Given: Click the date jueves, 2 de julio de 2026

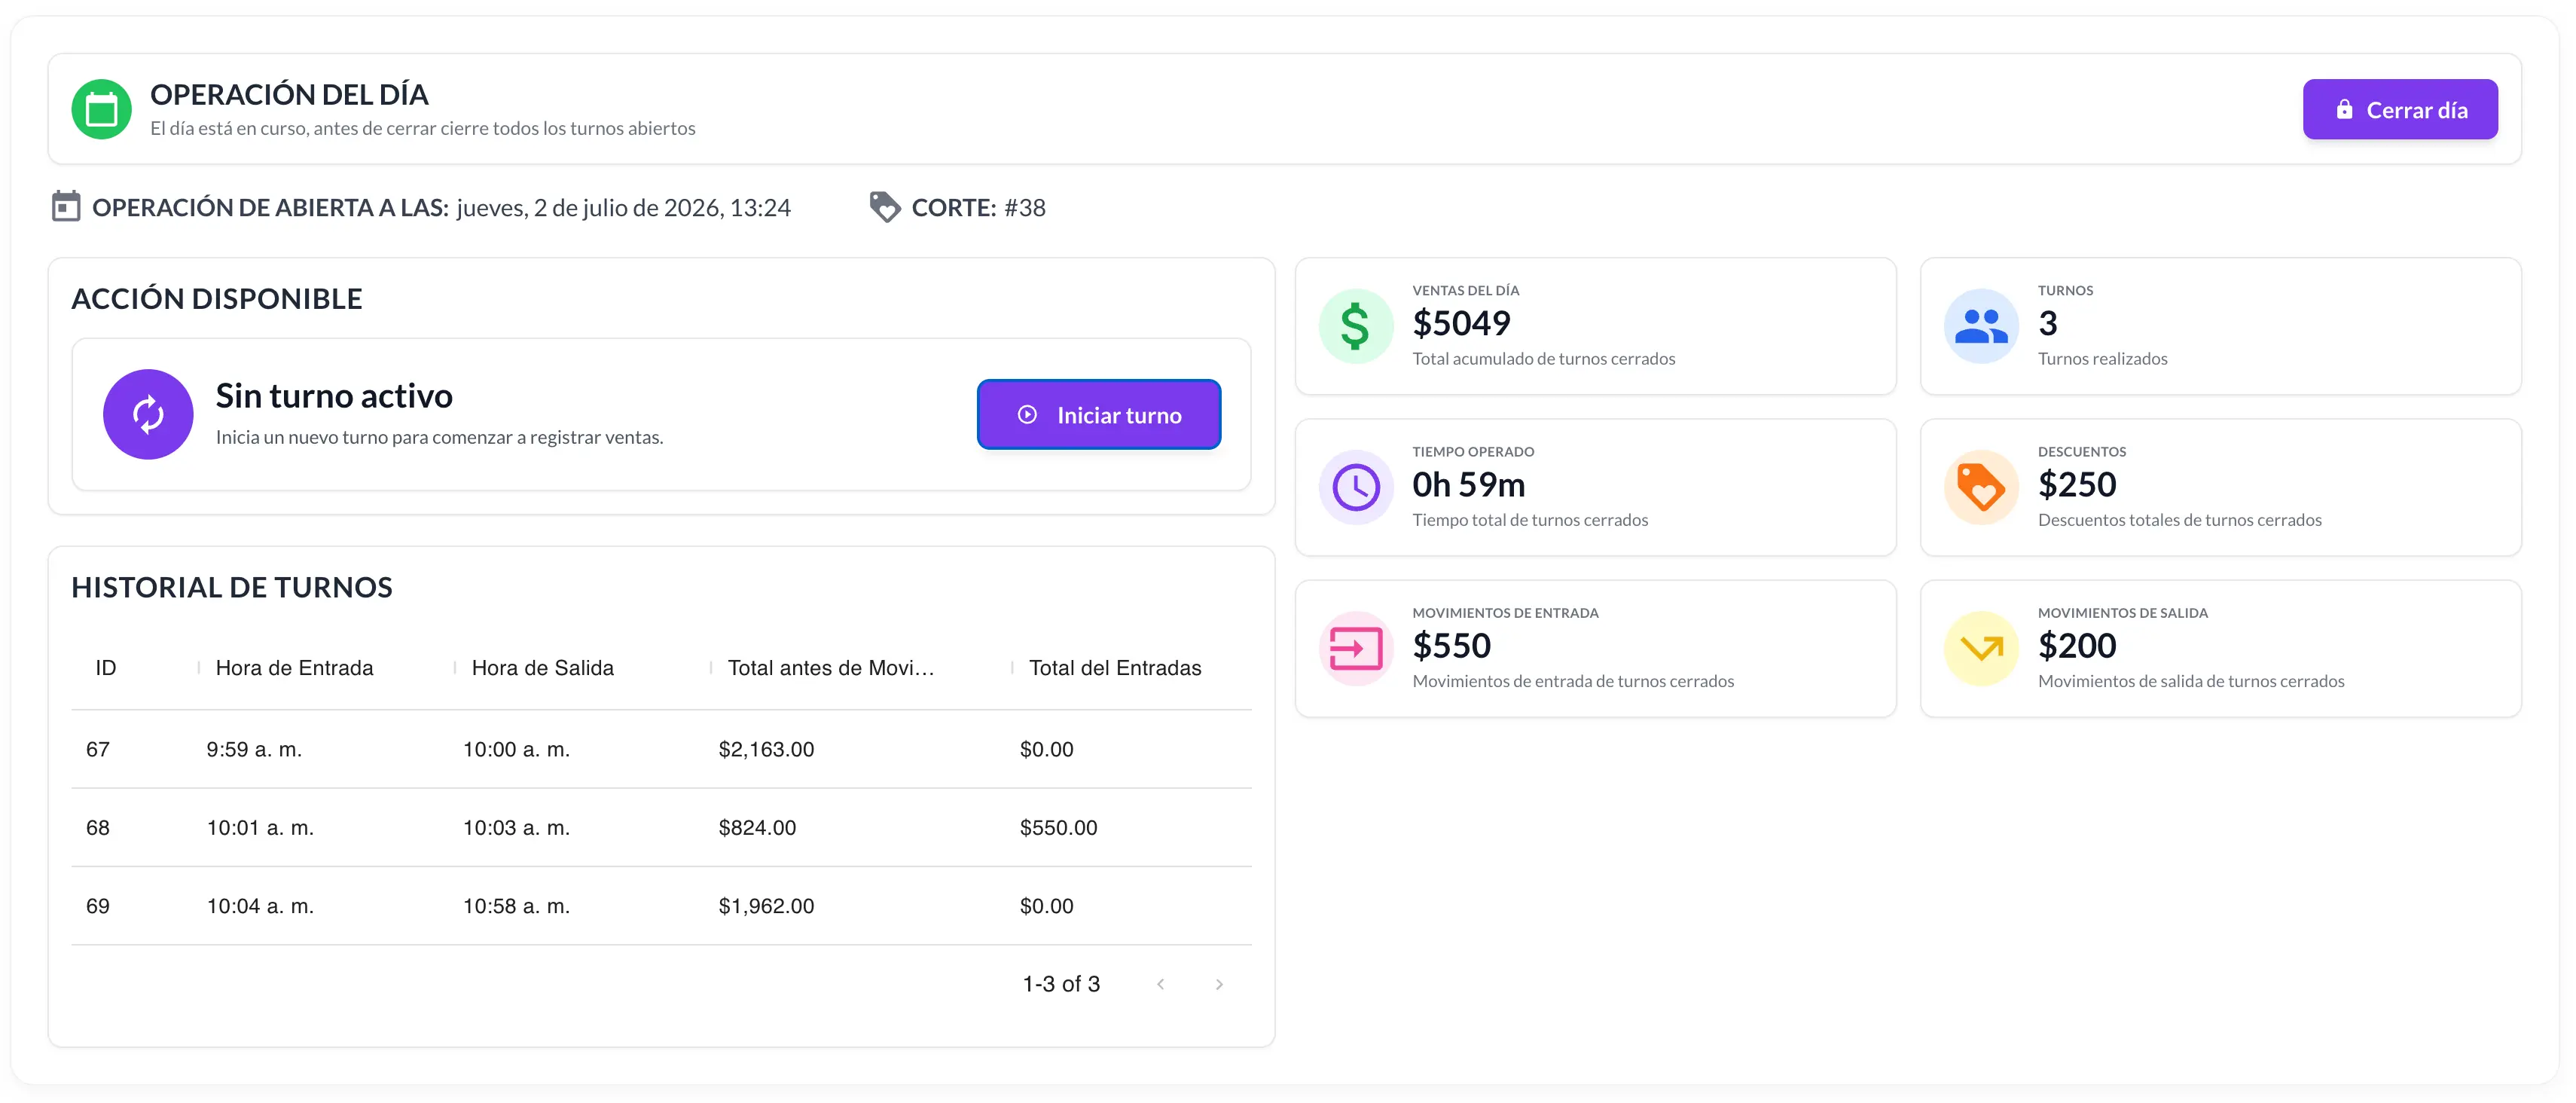Looking at the screenshot, I should 589,207.
